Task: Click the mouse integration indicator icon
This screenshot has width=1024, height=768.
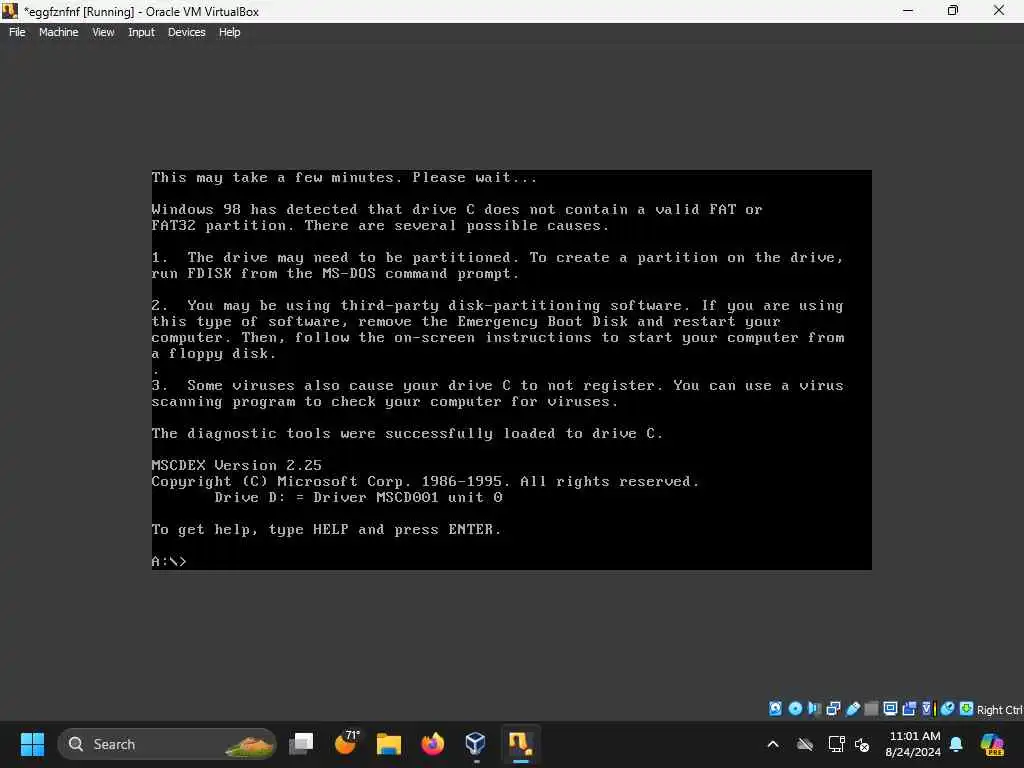Action: [x=948, y=709]
